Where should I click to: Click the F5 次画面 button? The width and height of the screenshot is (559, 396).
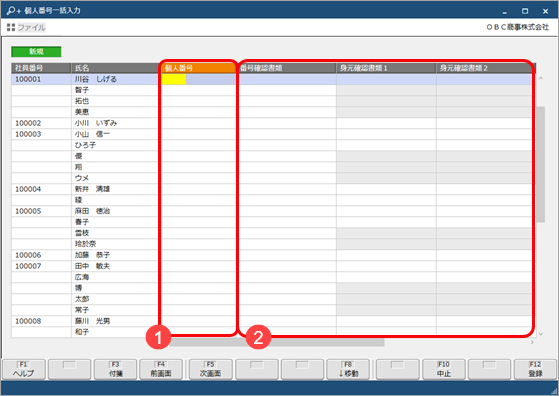(x=210, y=369)
